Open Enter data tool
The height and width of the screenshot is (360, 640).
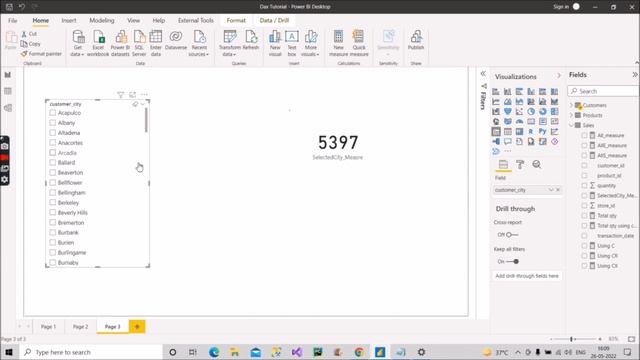click(156, 43)
